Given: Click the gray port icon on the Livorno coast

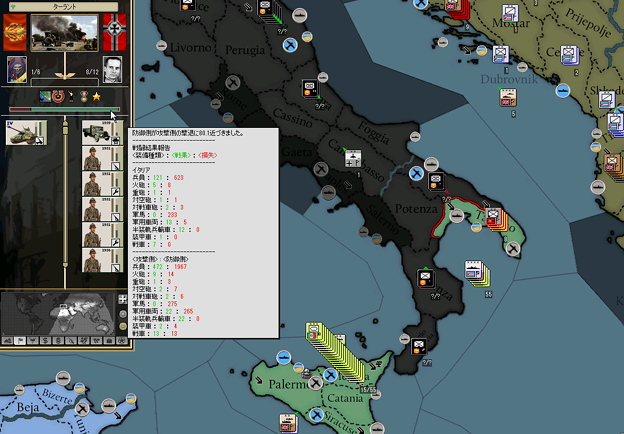Looking at the screenshot, I should coord(161,45).
